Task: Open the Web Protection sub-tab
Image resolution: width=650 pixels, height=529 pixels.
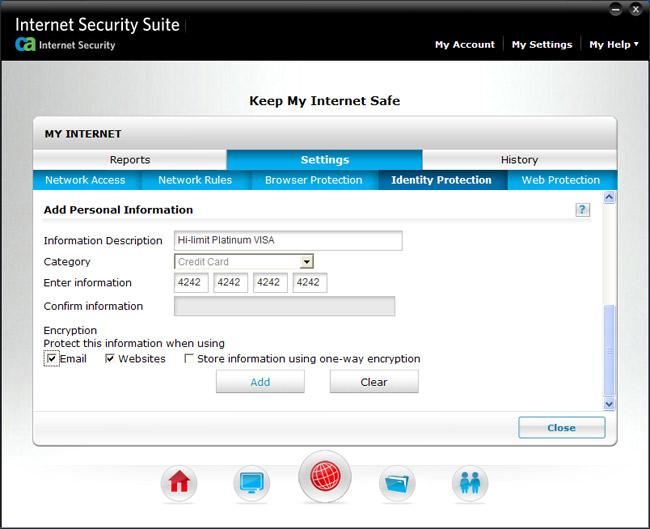Action: [560, 180]
